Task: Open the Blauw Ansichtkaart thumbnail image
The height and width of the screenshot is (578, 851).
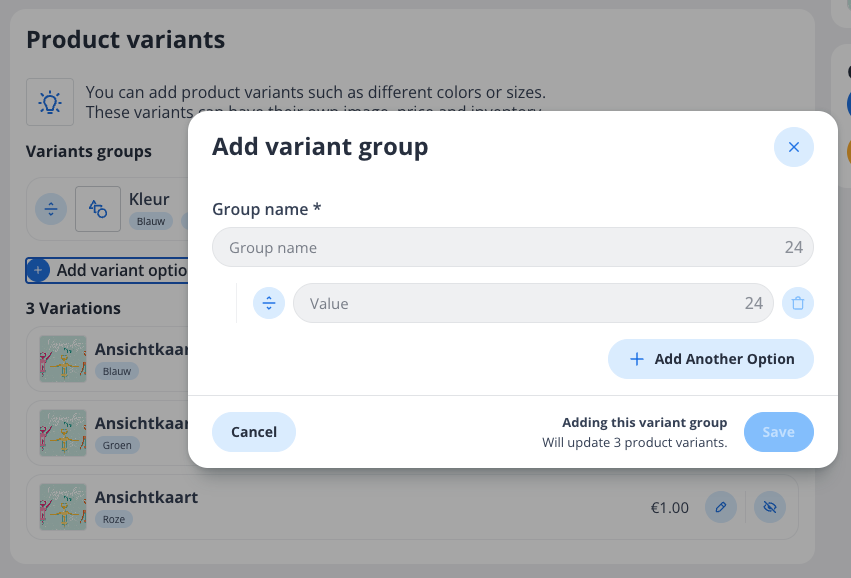Action: pyautogui.click(x=63, y=358)
